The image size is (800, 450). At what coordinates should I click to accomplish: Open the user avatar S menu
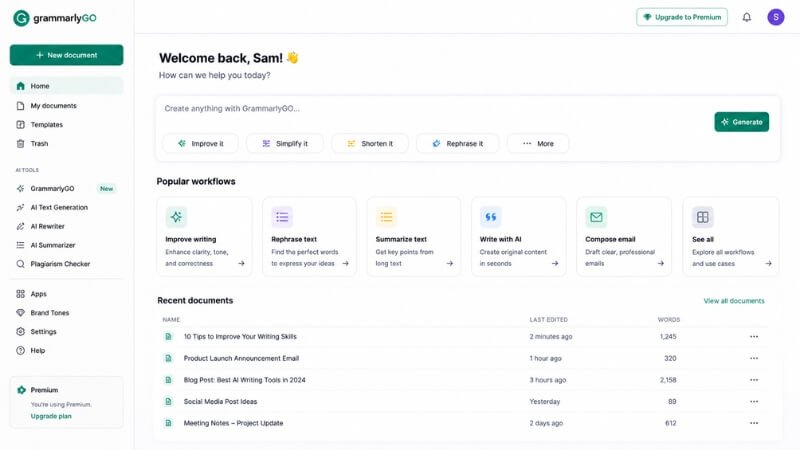776,17
